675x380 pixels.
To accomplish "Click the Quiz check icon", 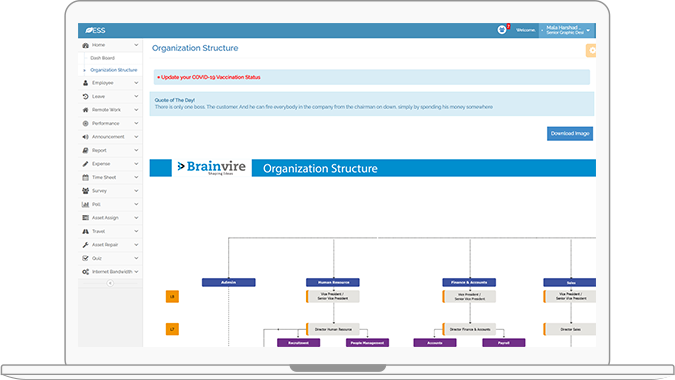I will (x=85, y=258).
